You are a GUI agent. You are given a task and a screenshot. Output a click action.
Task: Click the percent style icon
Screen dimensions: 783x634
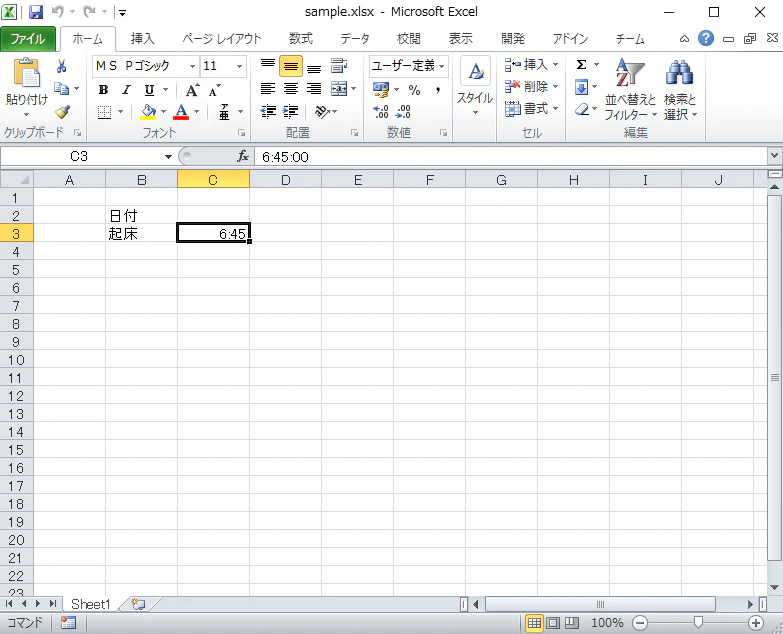tap(414, 90)
